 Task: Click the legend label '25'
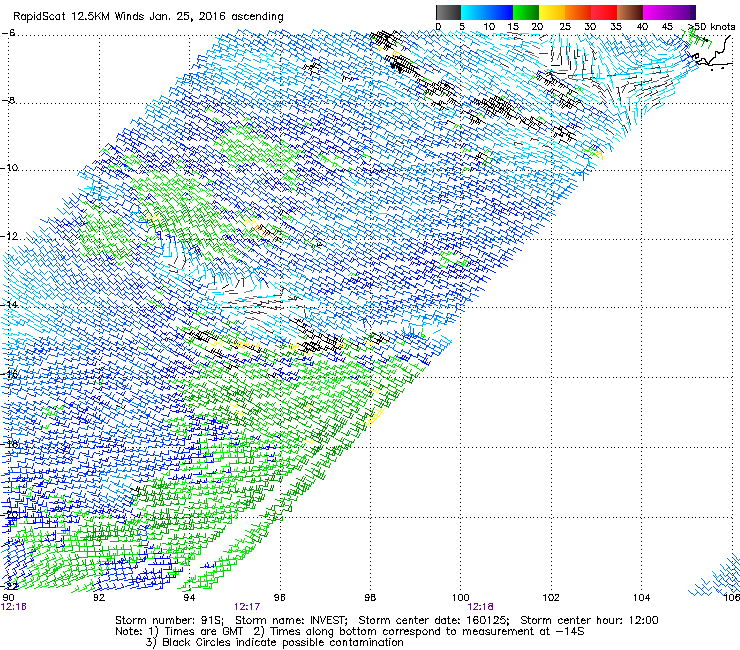(565, 26)
